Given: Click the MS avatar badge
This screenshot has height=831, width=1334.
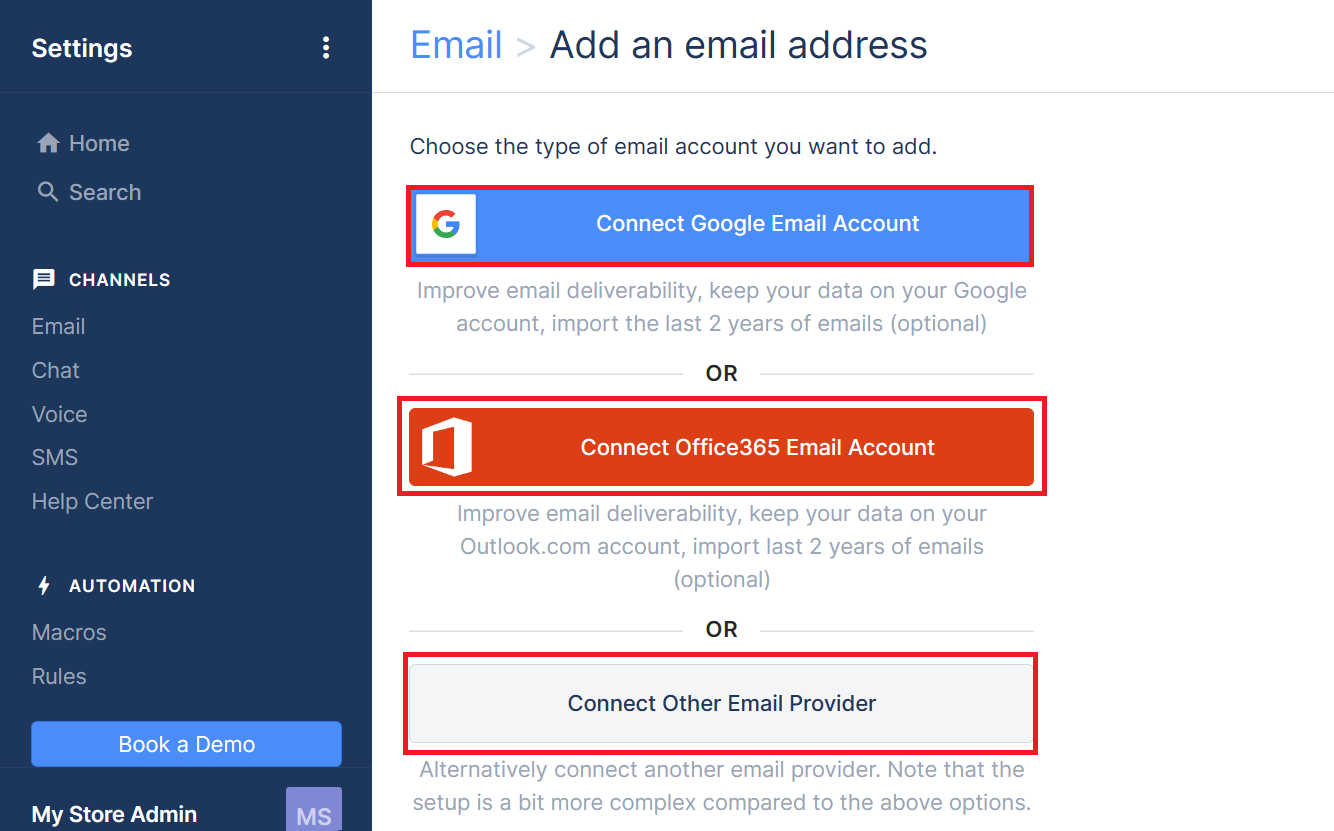Looking at the screenshot, I should click(314, 809).
